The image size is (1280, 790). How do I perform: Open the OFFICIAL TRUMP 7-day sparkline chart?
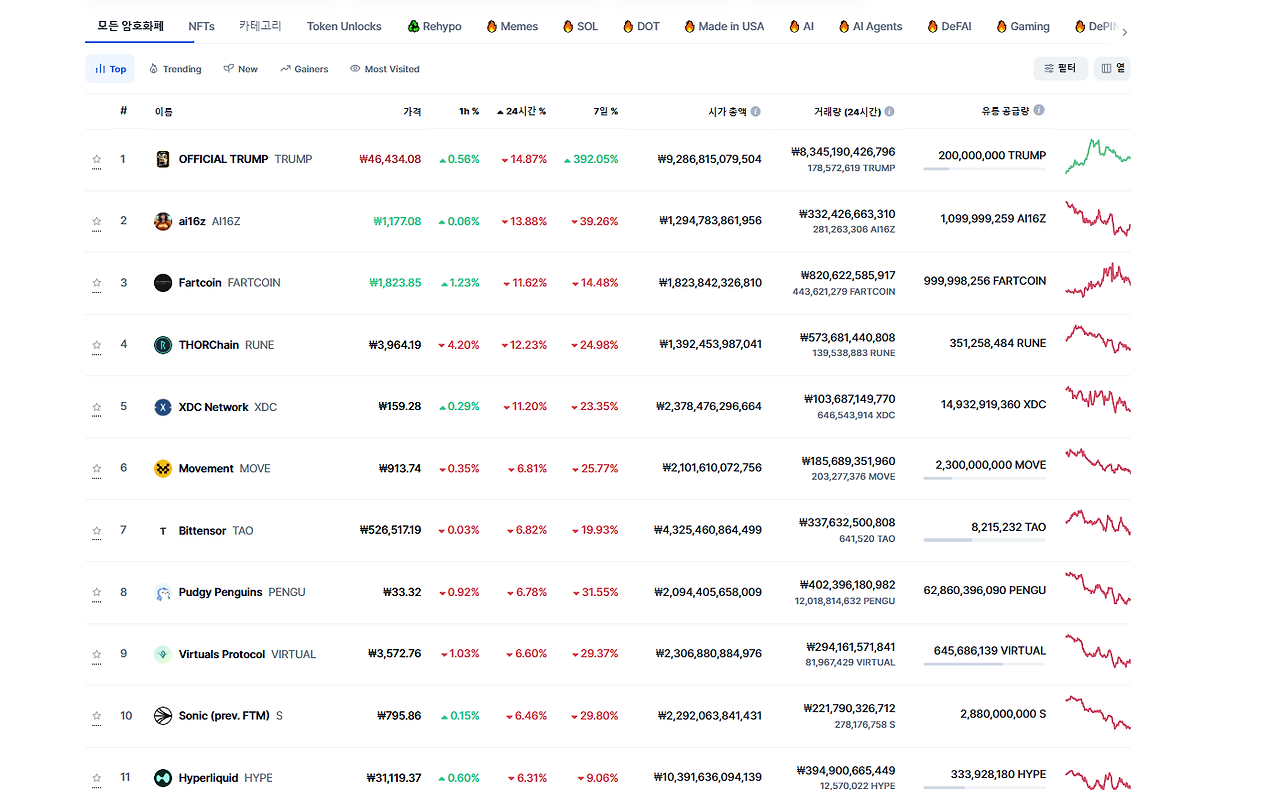pos(1098,157)
